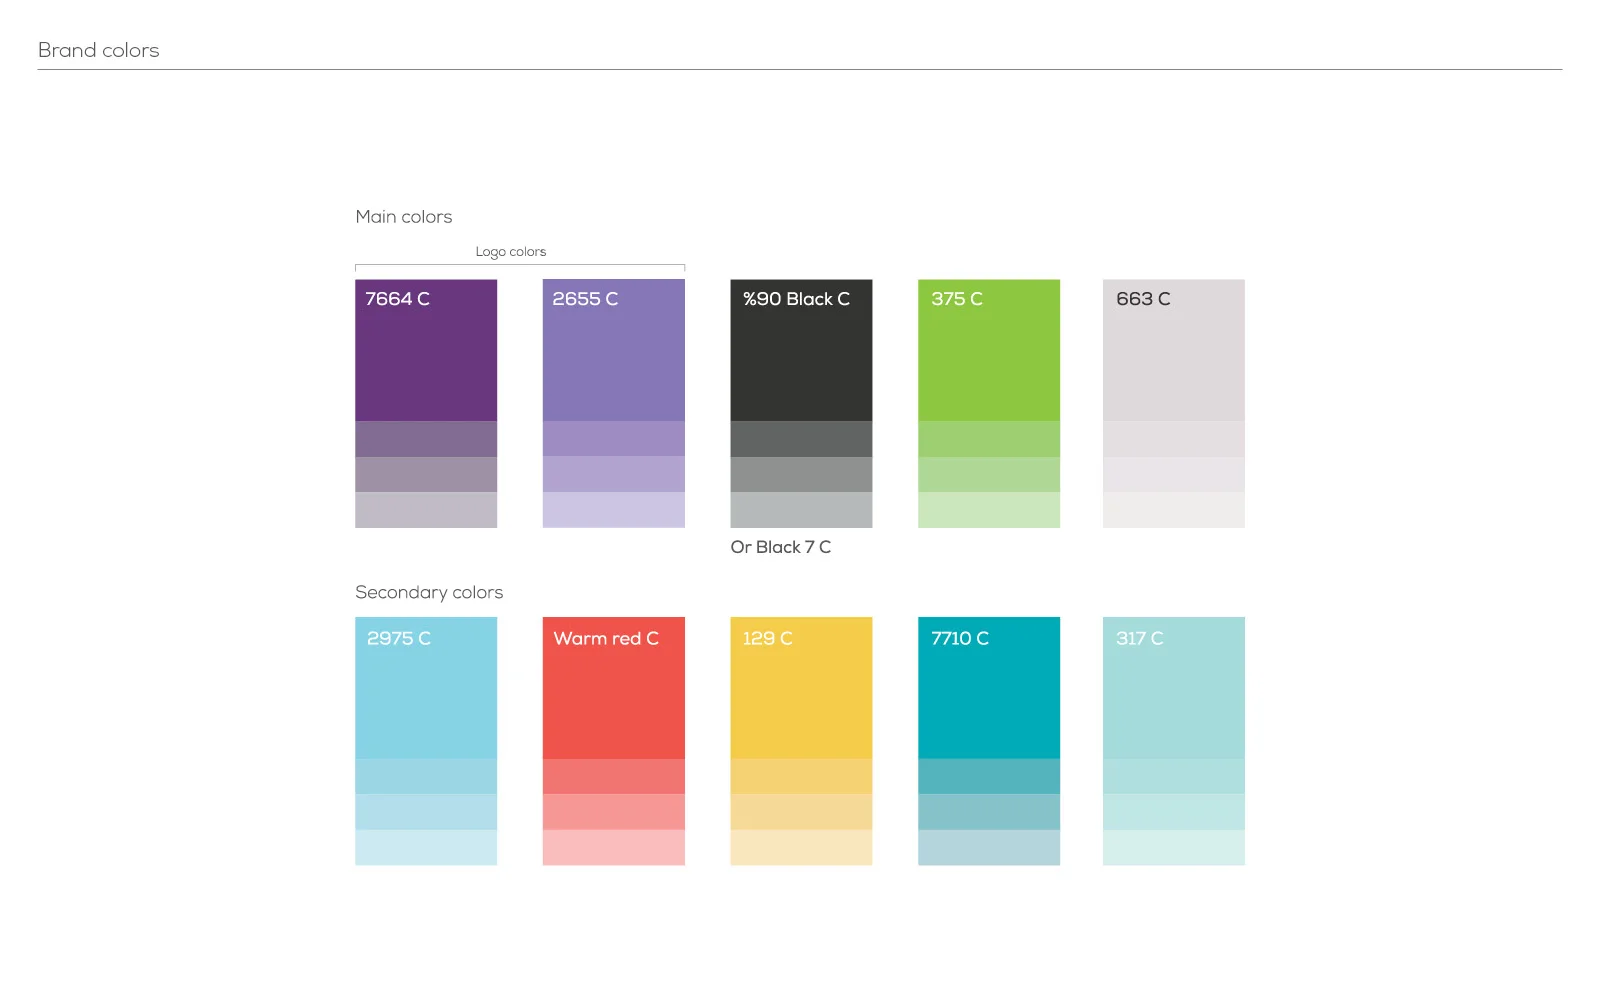The width and height of the screenshot is (1600, 1000).
Task: Select the 7710 C teal swatch
Action: [x=989, y=688]
